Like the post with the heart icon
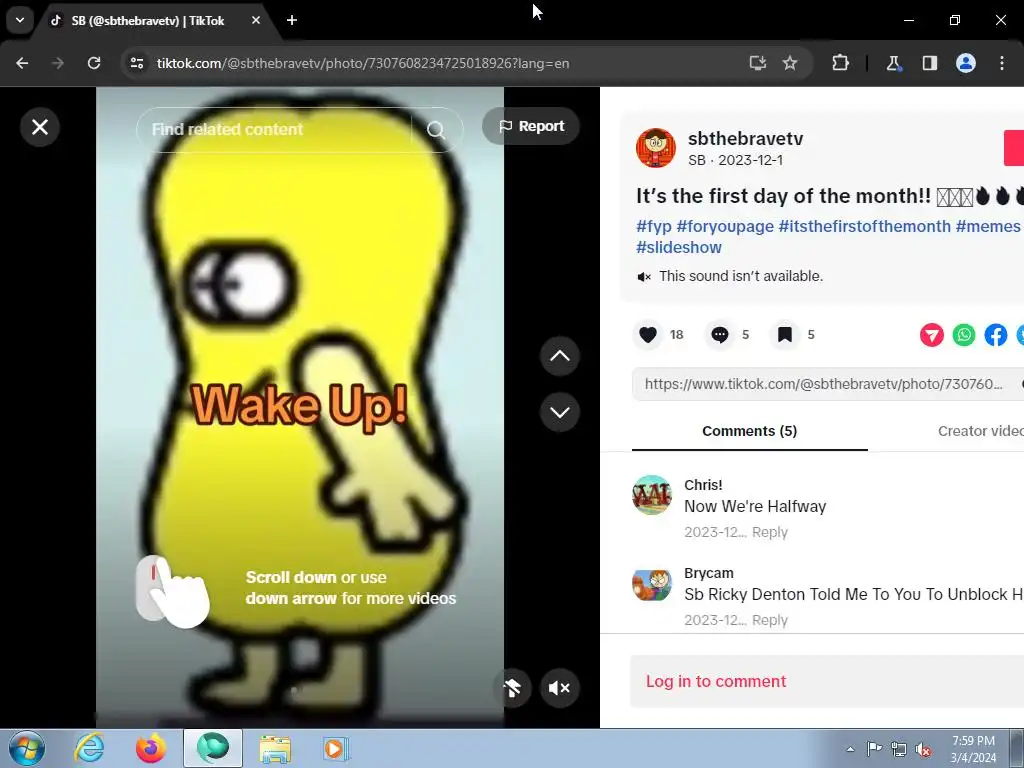The image size is (1024, 768). tap(648, 335)
